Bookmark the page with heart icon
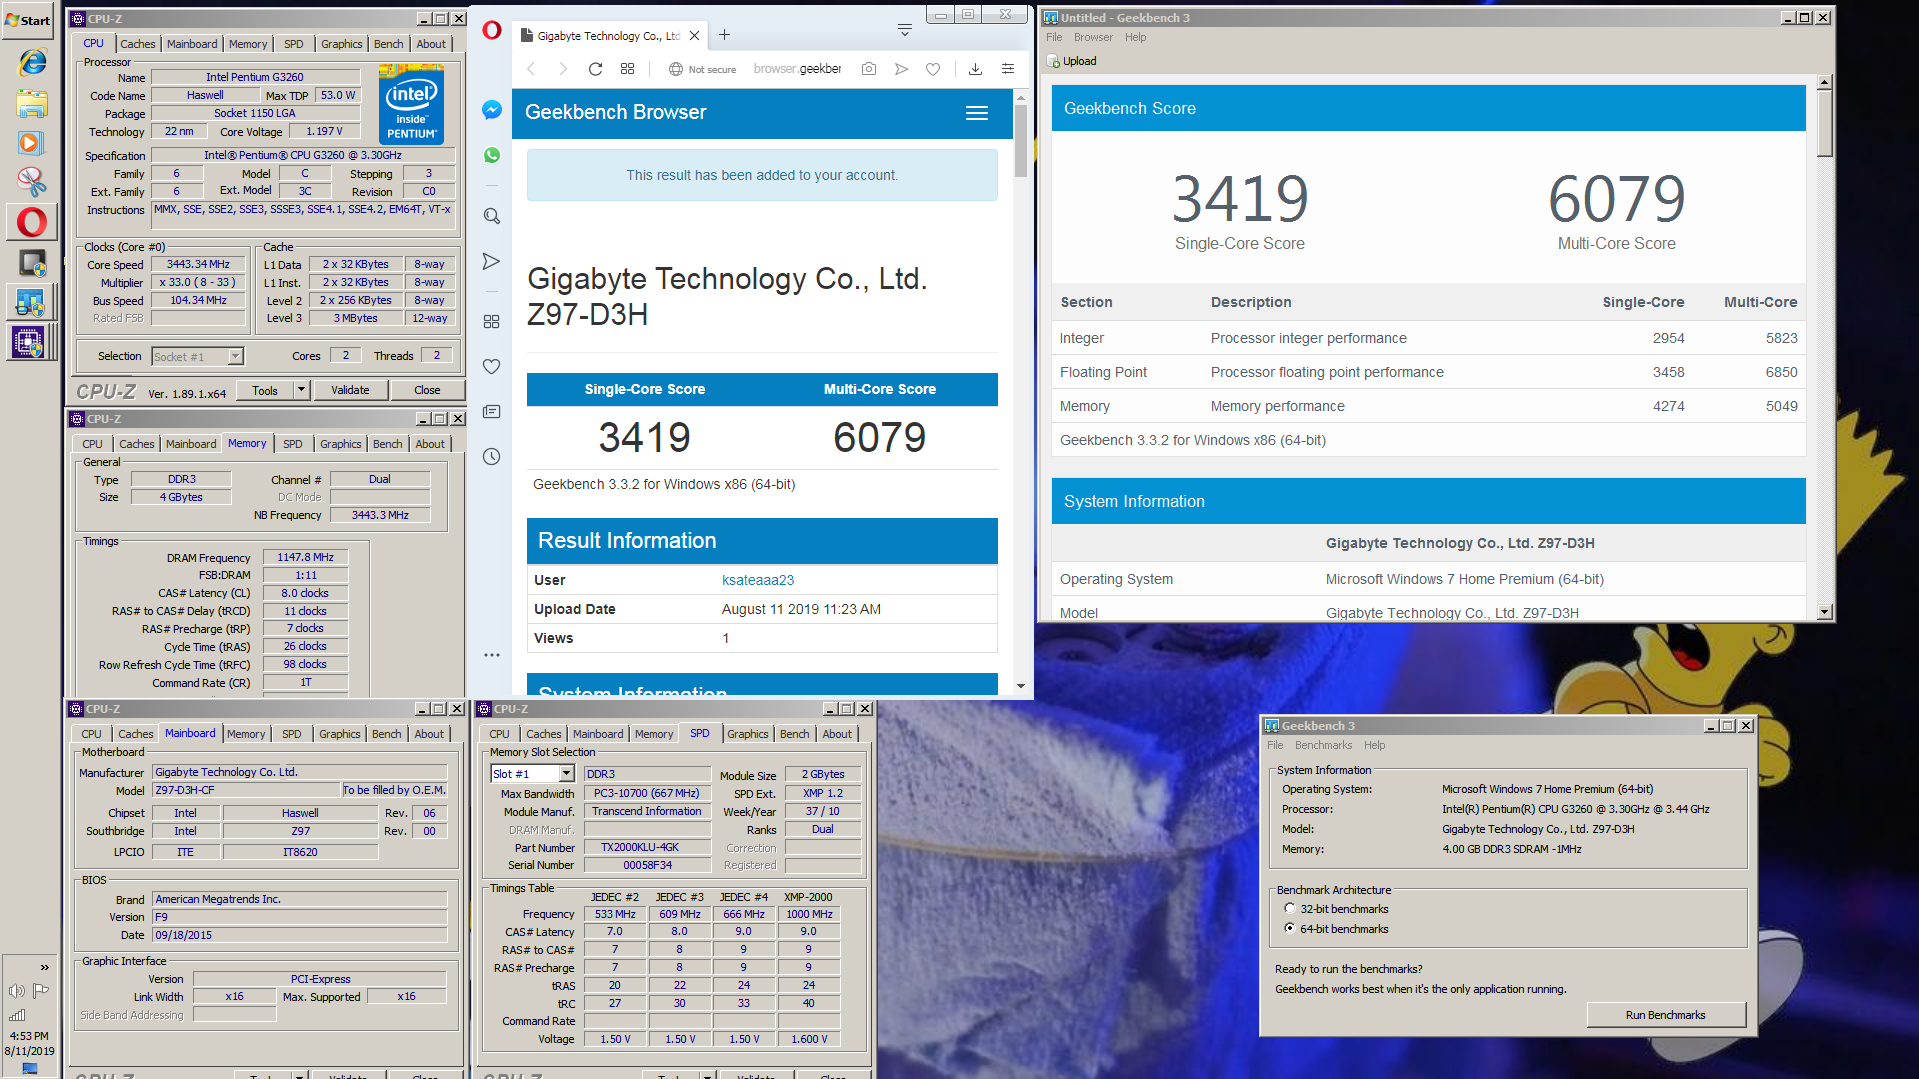 tap(933, 69)
